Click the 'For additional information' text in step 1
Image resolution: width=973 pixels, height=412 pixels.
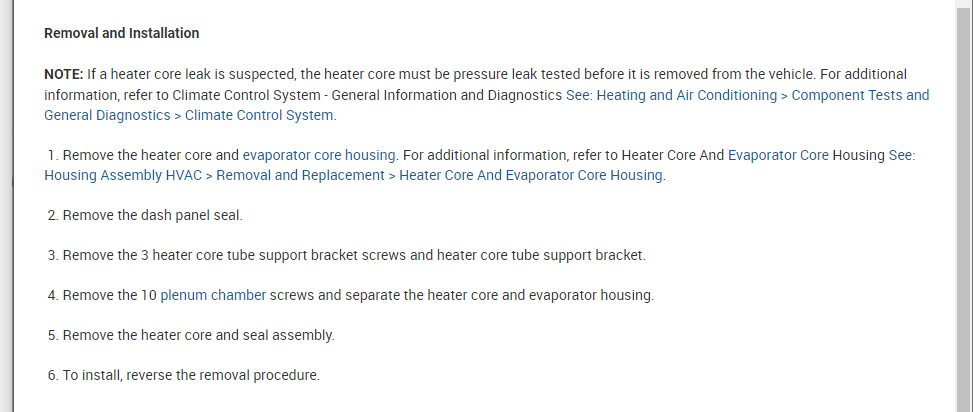coord(482,155)
